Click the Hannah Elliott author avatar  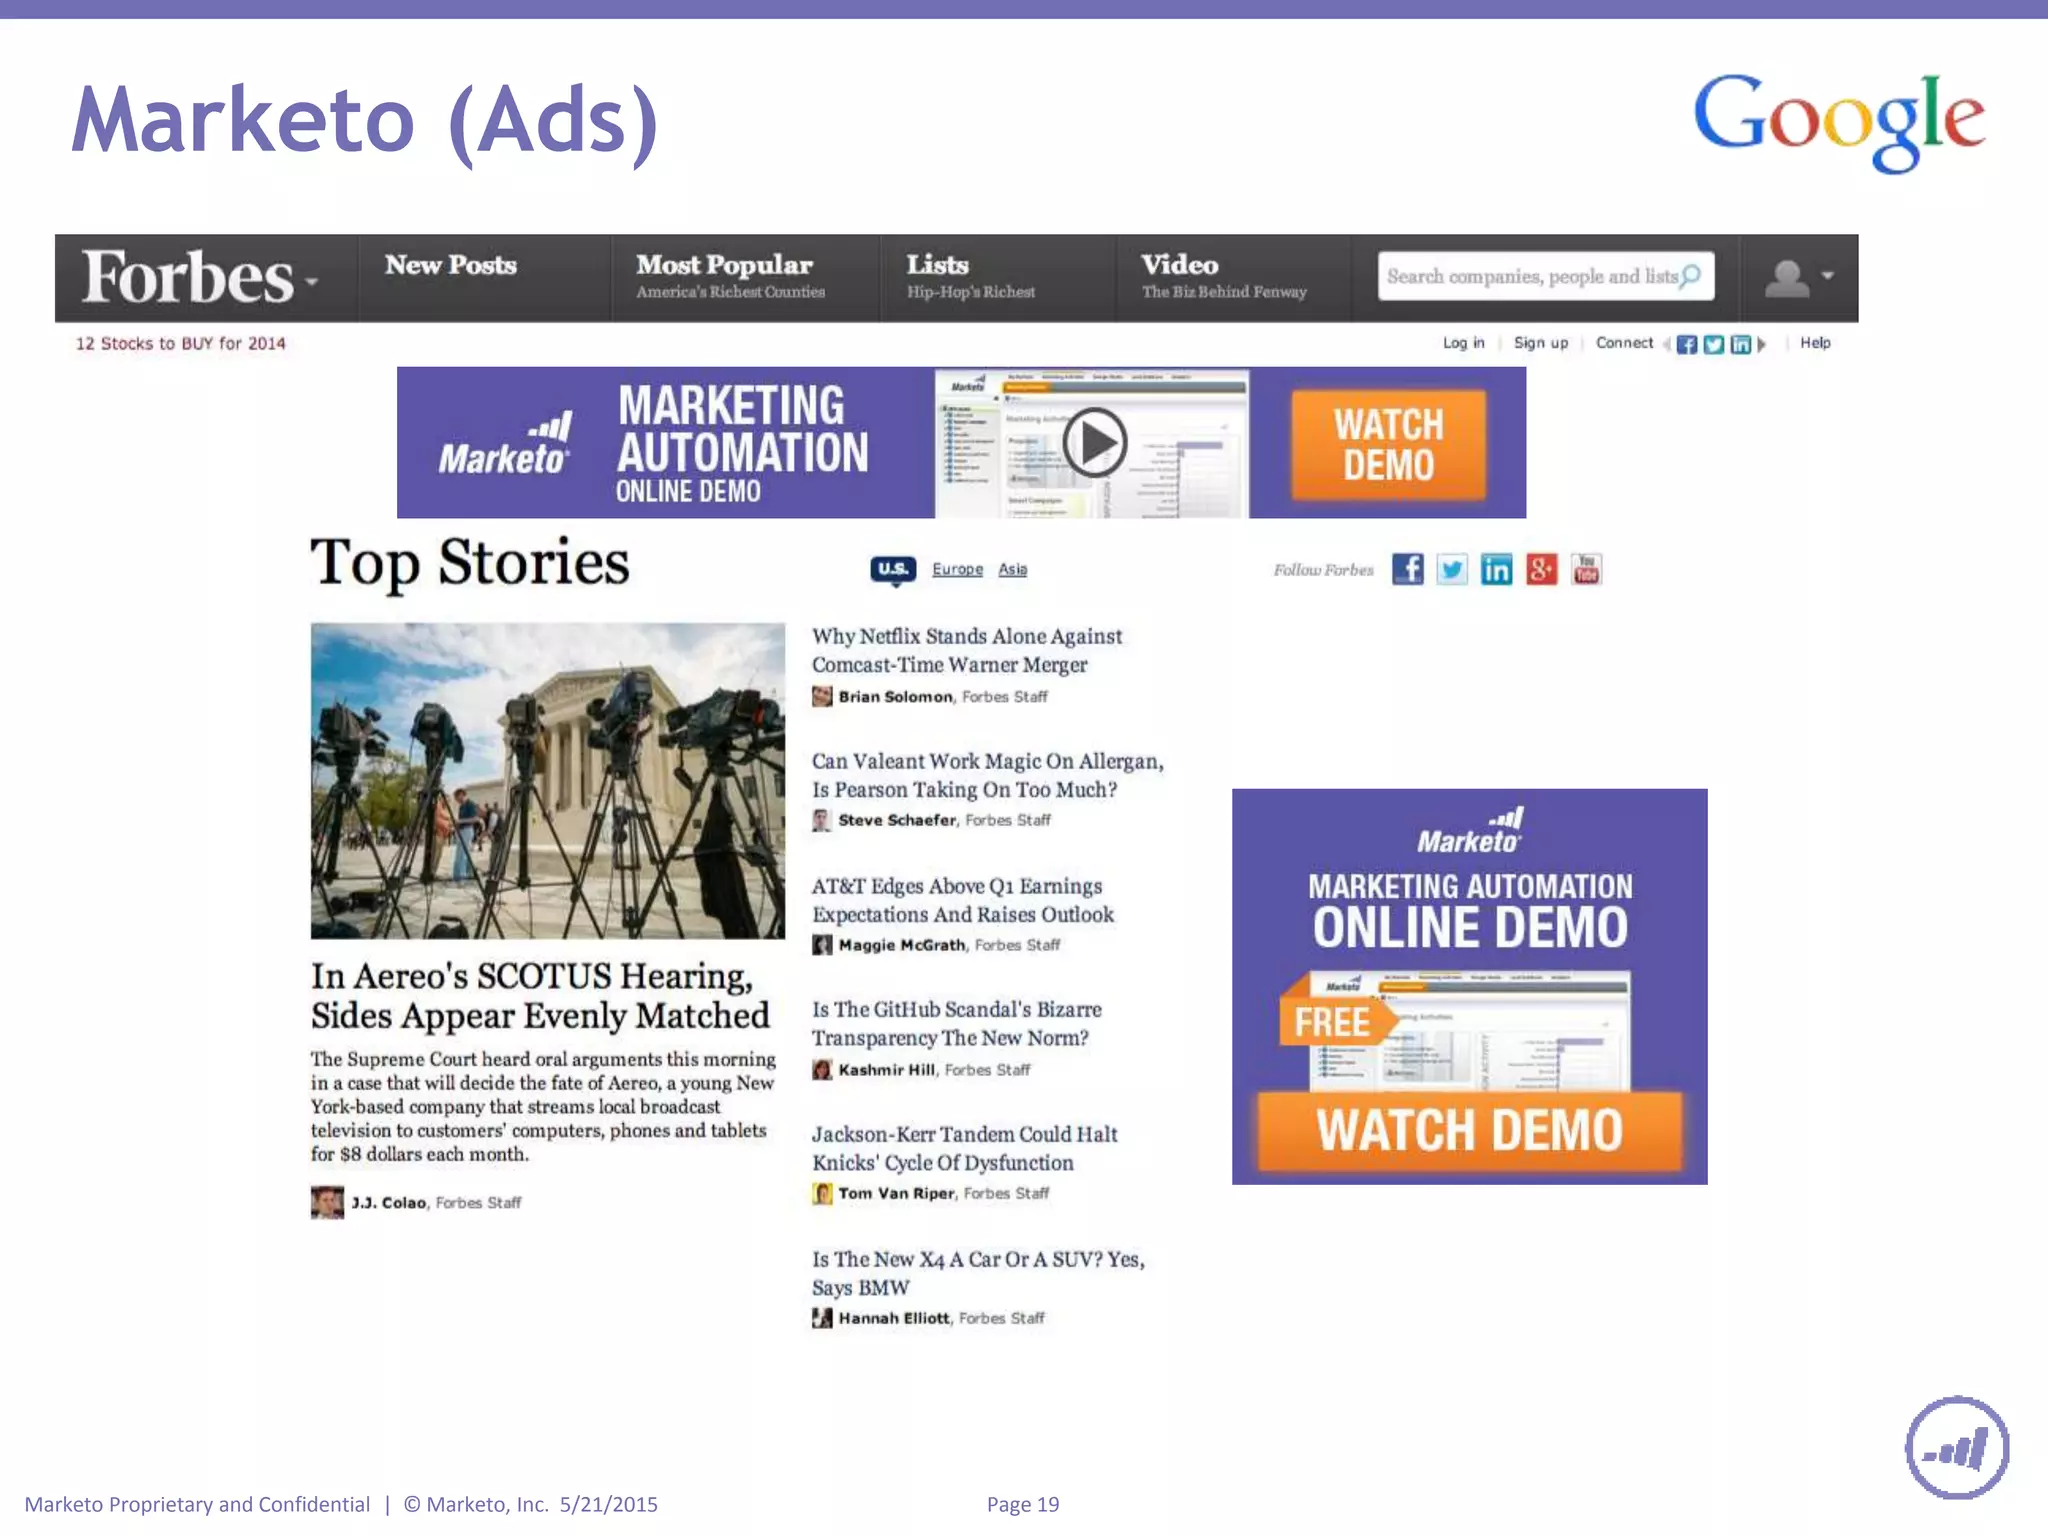point(822,1319)
